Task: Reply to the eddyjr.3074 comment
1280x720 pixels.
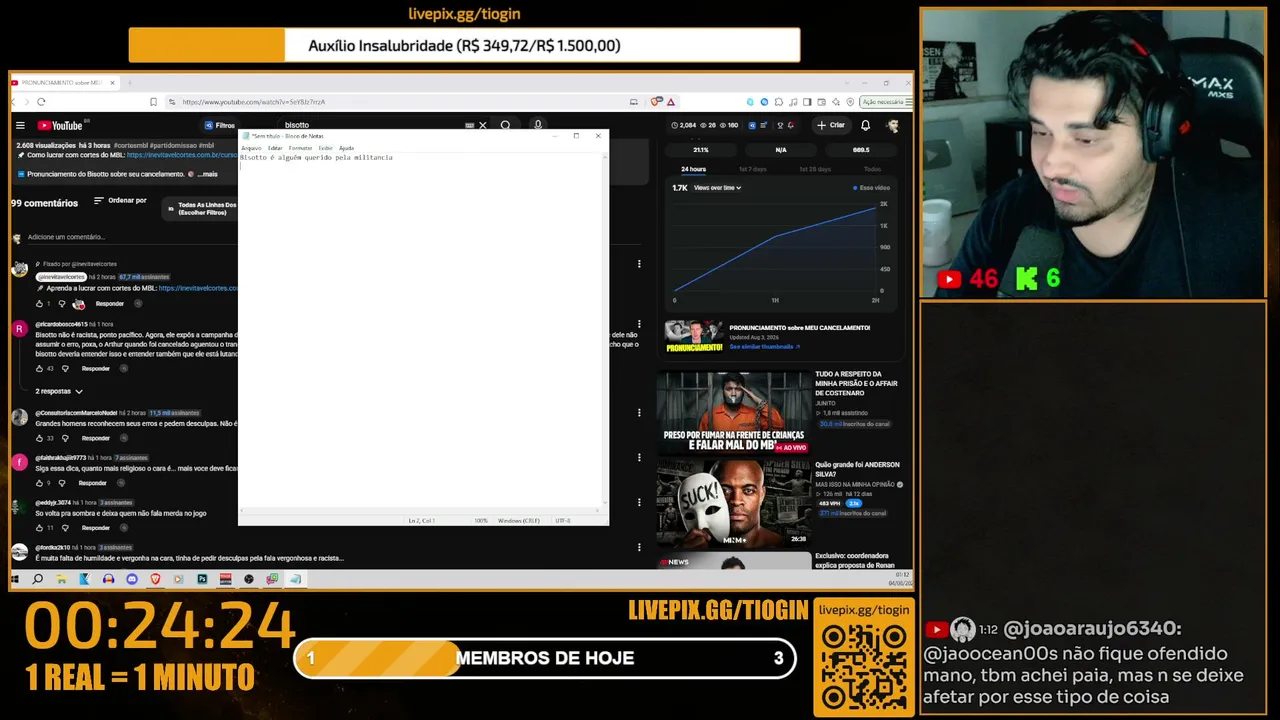Action: click(96, 528)
